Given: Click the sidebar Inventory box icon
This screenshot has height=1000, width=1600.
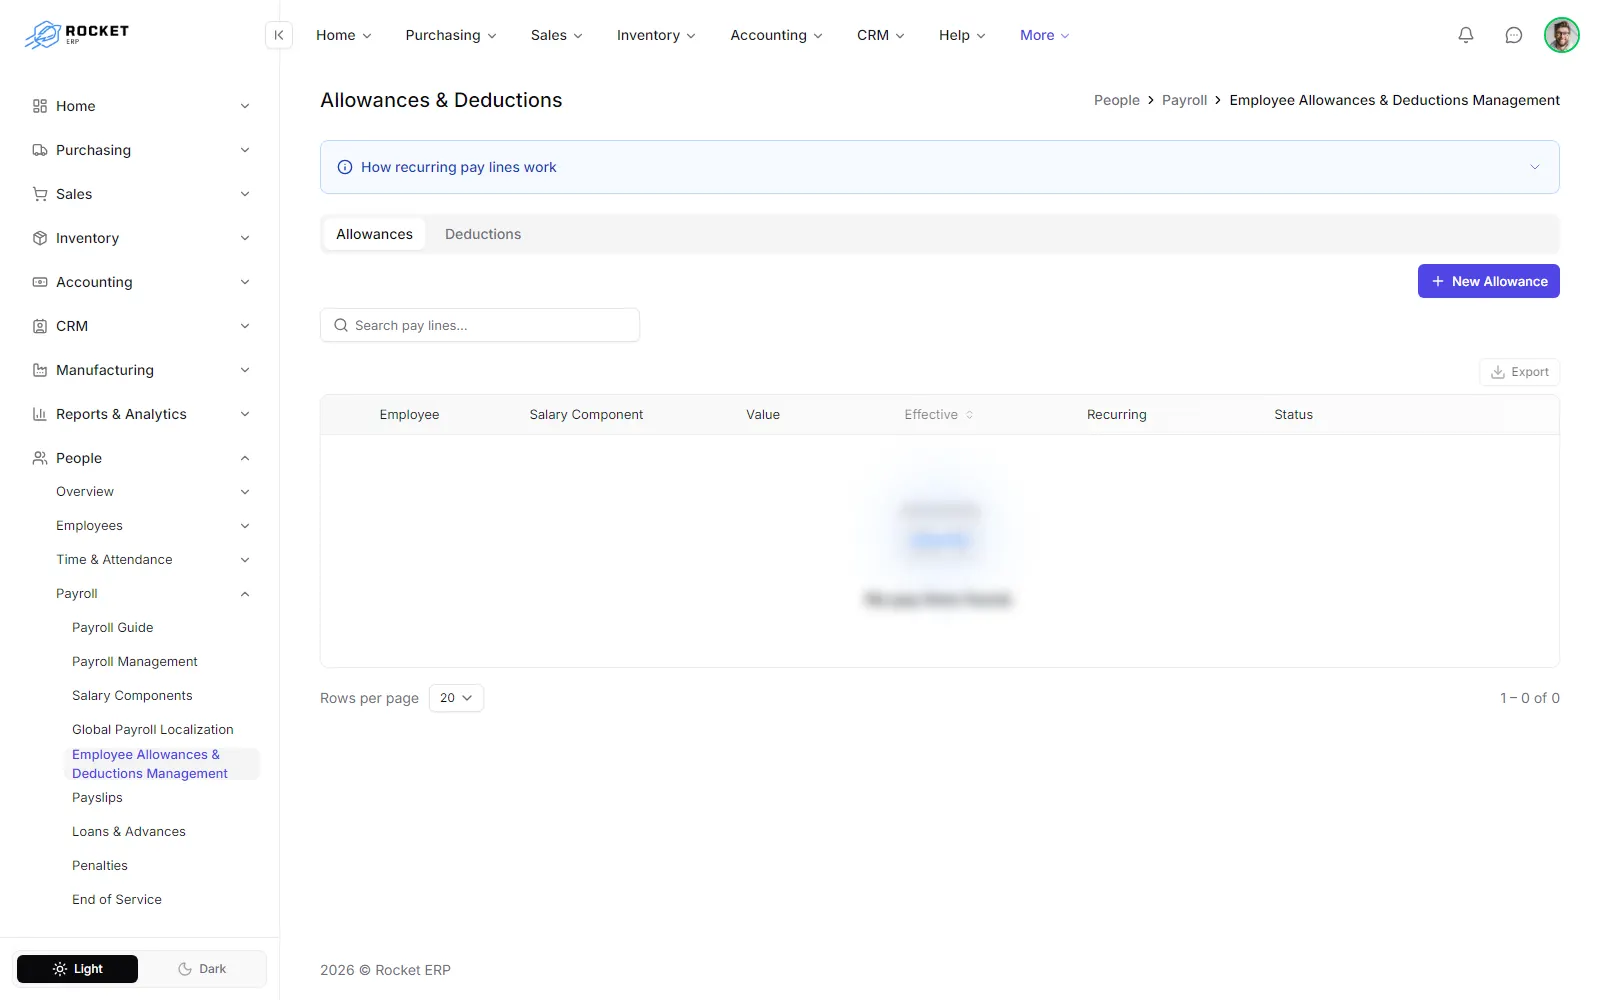Looking at the screenshot, I should [x=40, y=238].
